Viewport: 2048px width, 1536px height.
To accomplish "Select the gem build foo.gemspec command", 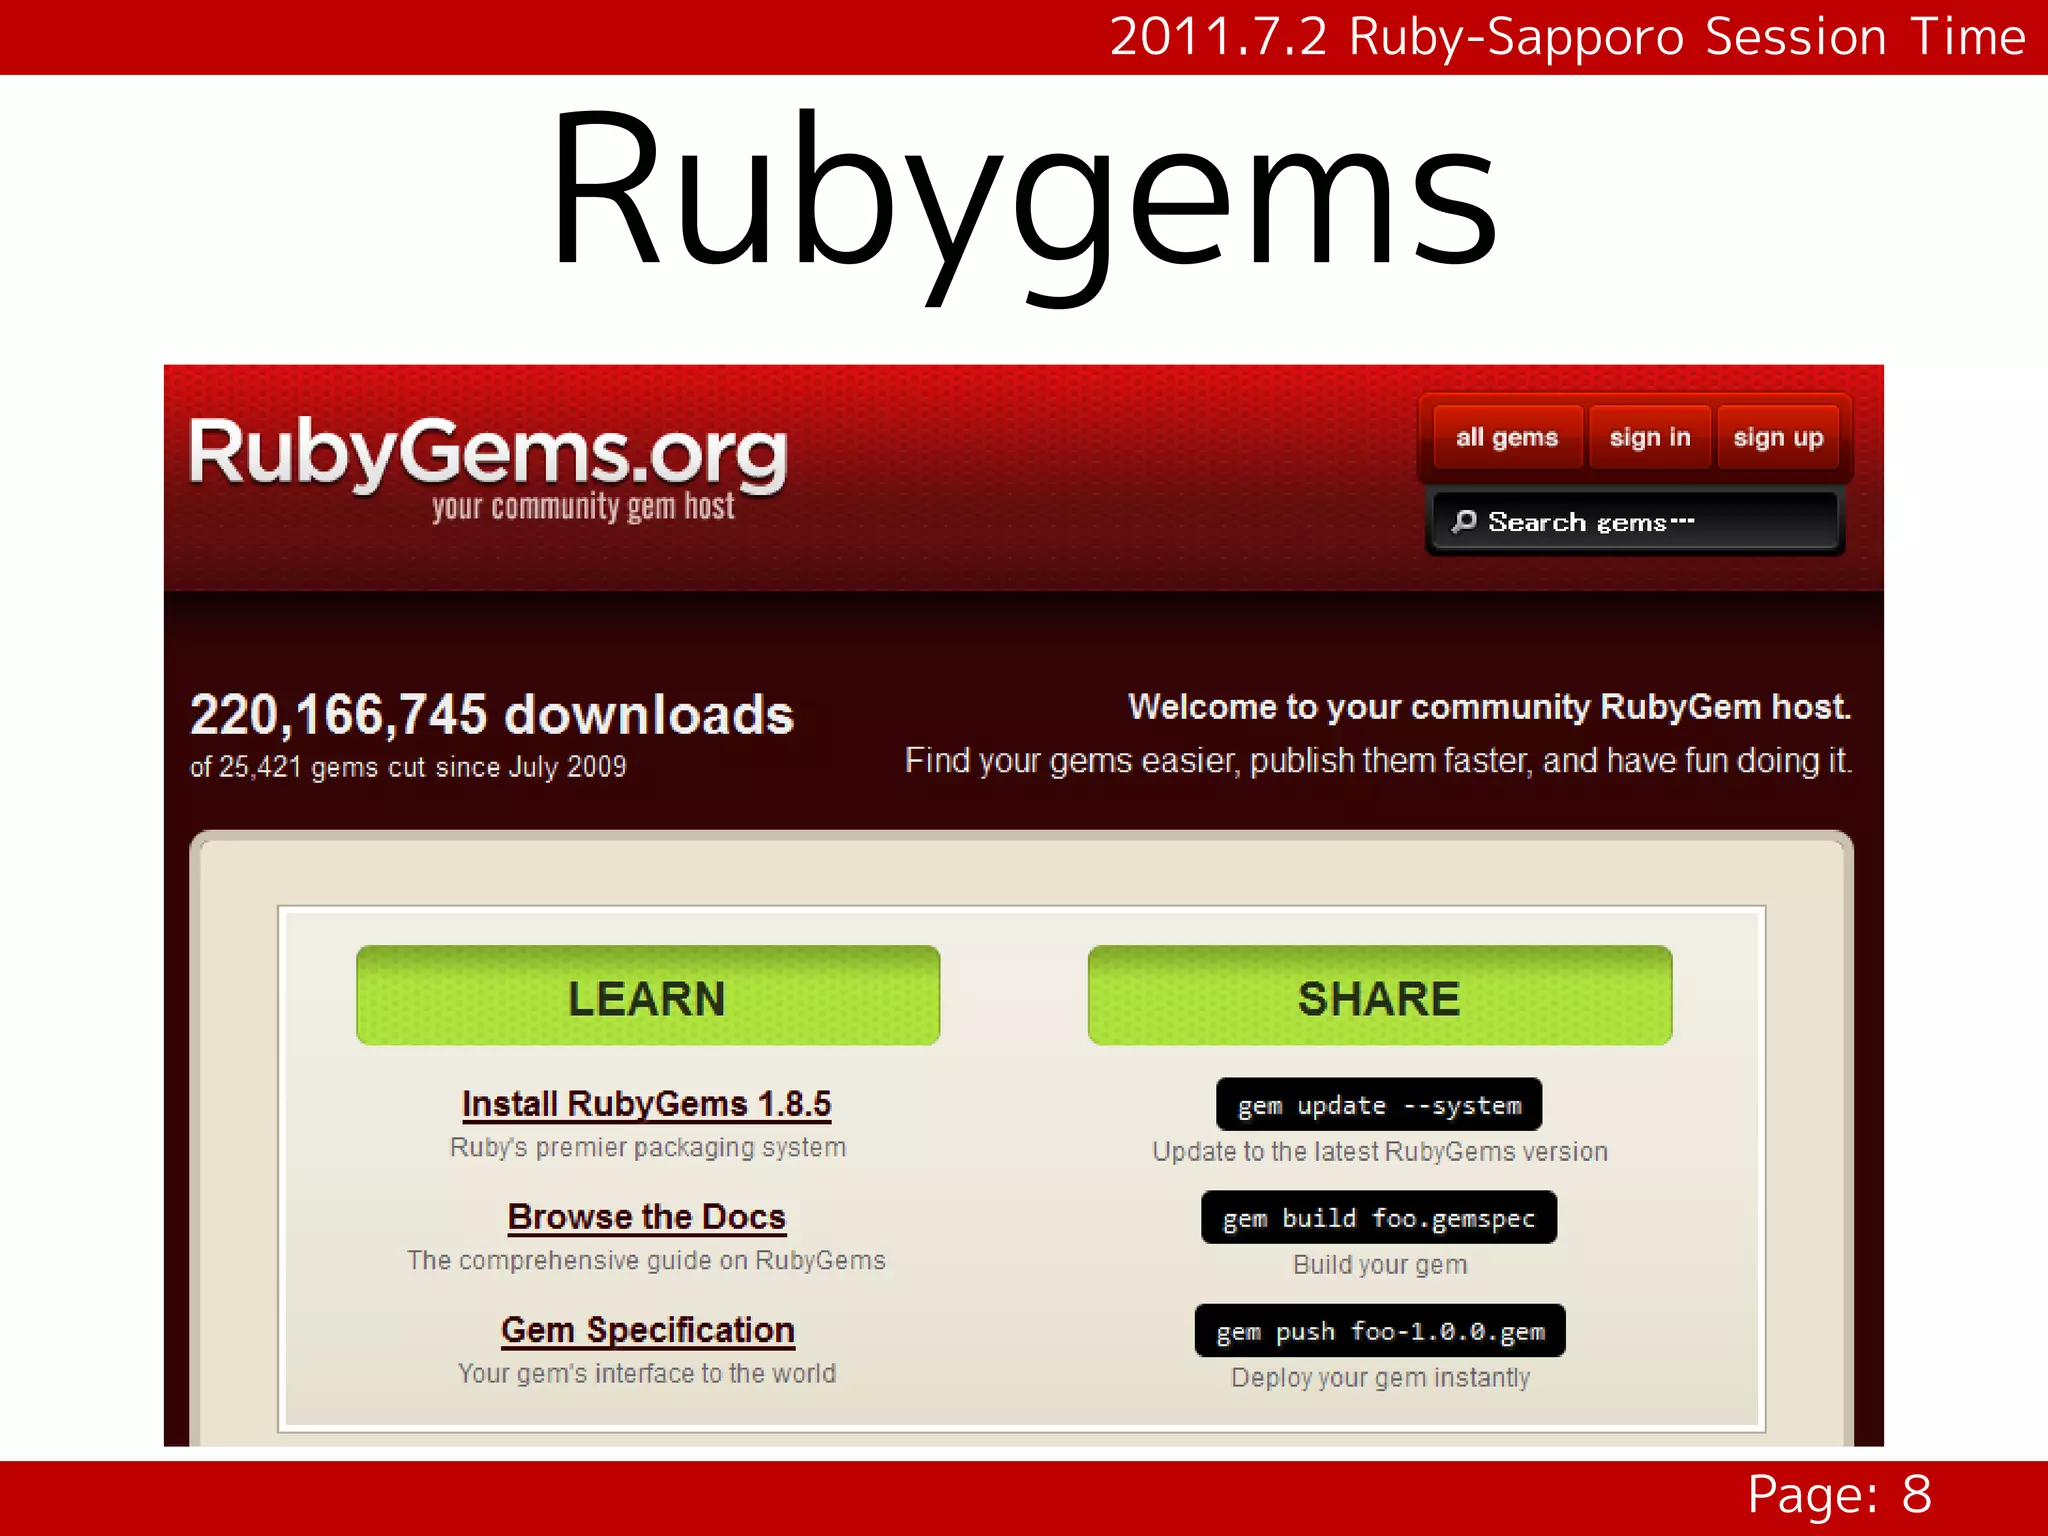I will pyautogui.click(x=1379, y=1218).
